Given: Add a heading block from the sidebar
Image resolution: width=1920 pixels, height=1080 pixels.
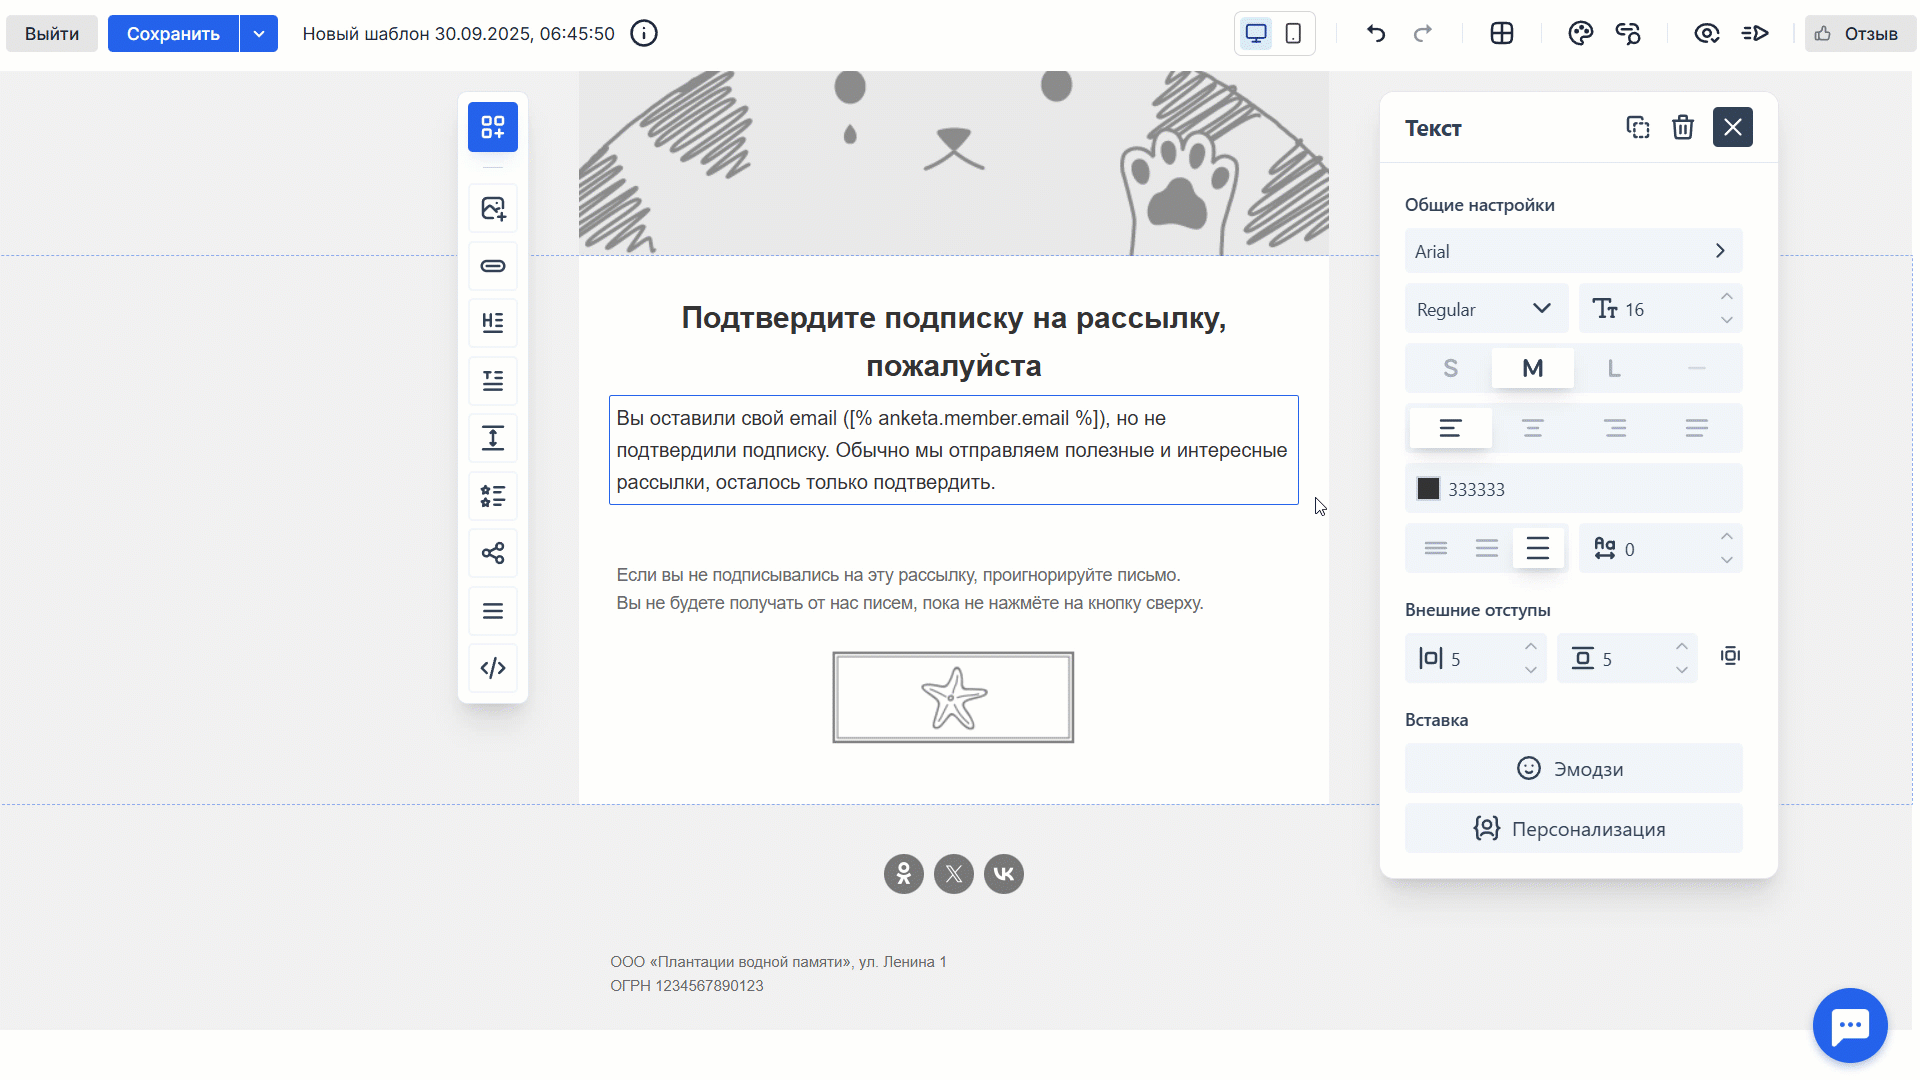Looking at the screenshot, I should 492,322.
